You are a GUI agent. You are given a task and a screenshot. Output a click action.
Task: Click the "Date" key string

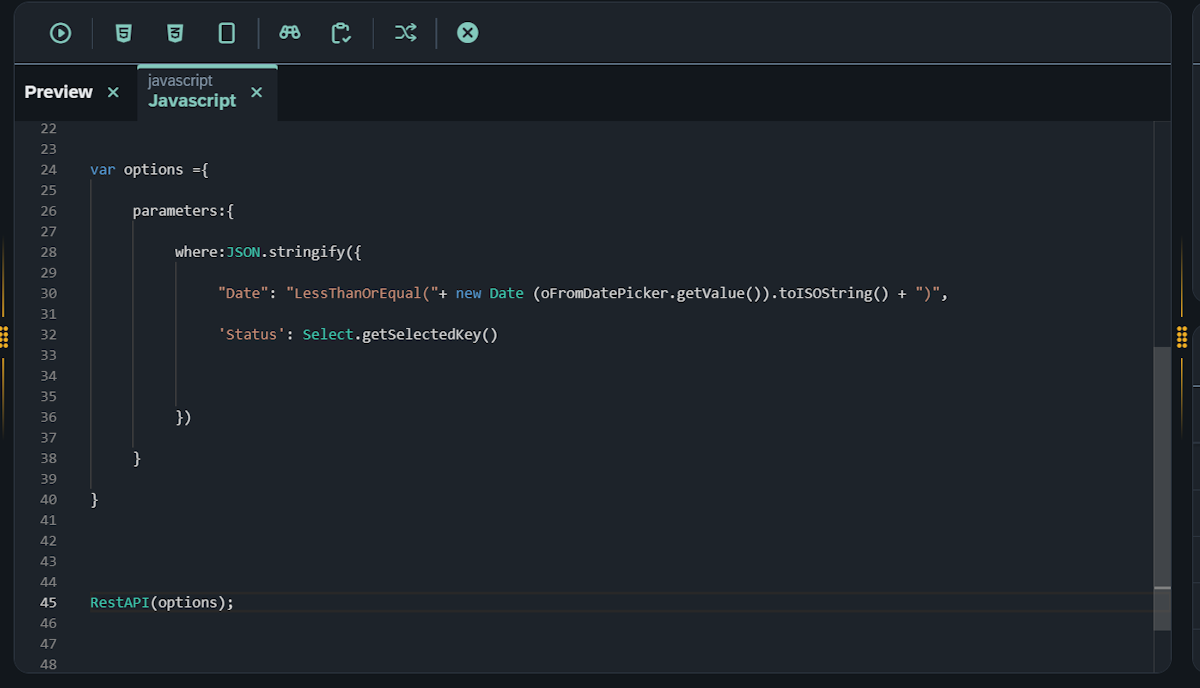coord(243,293)
